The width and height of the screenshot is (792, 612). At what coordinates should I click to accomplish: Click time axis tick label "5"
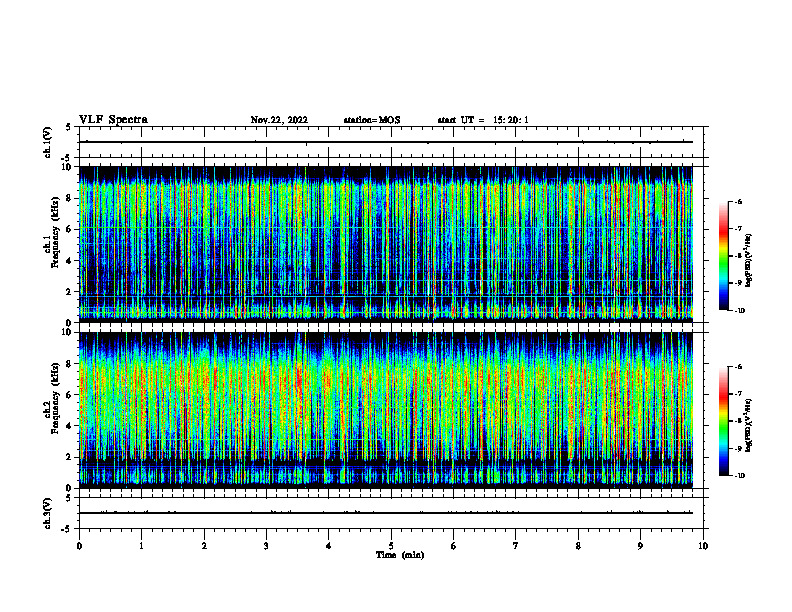[391, 546]
